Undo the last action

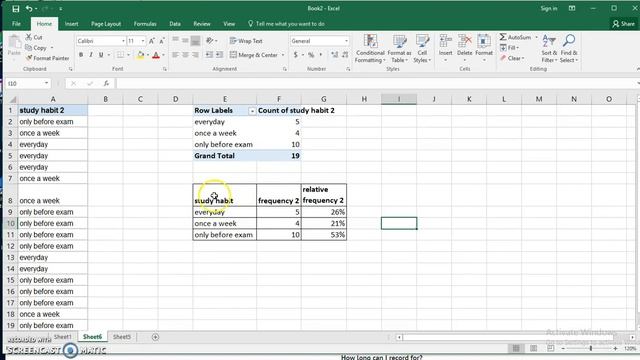coord(29,9)
